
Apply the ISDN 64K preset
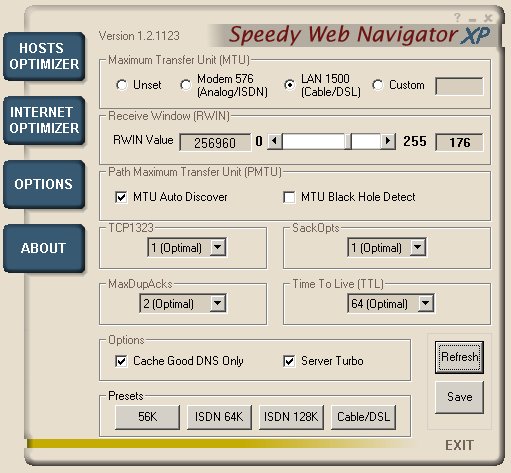point(219,417)
